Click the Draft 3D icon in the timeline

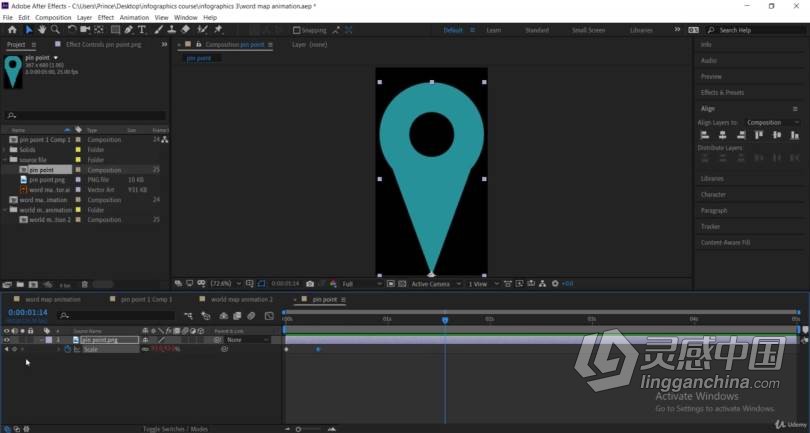point(206,315)
